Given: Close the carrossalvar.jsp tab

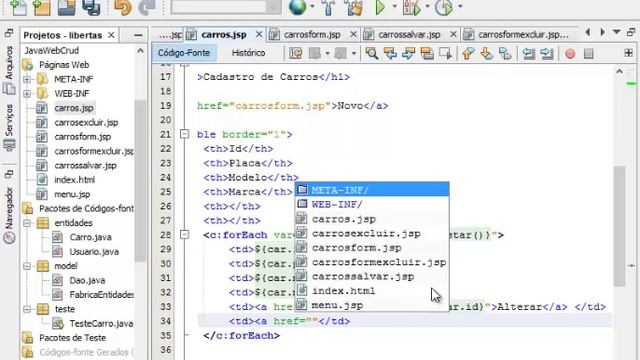Looking at the screenshot, I should tap(453, 35).
